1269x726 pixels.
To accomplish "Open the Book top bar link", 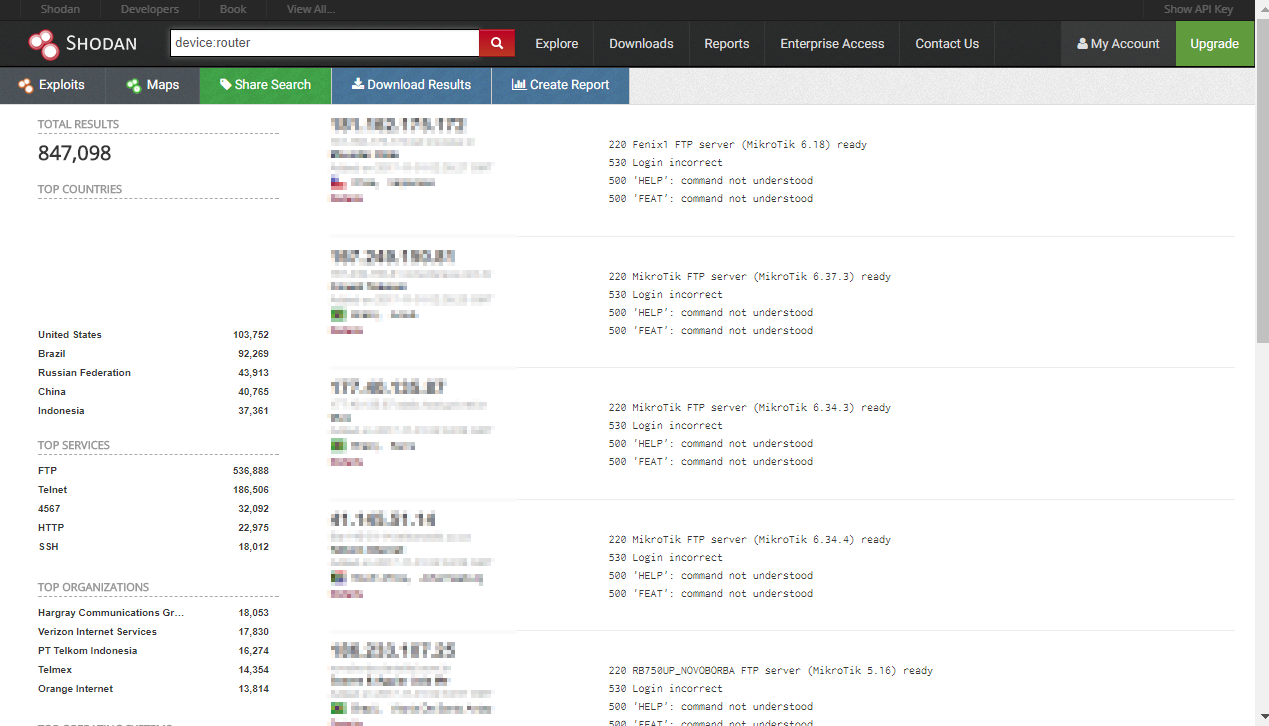I will 233,9.
